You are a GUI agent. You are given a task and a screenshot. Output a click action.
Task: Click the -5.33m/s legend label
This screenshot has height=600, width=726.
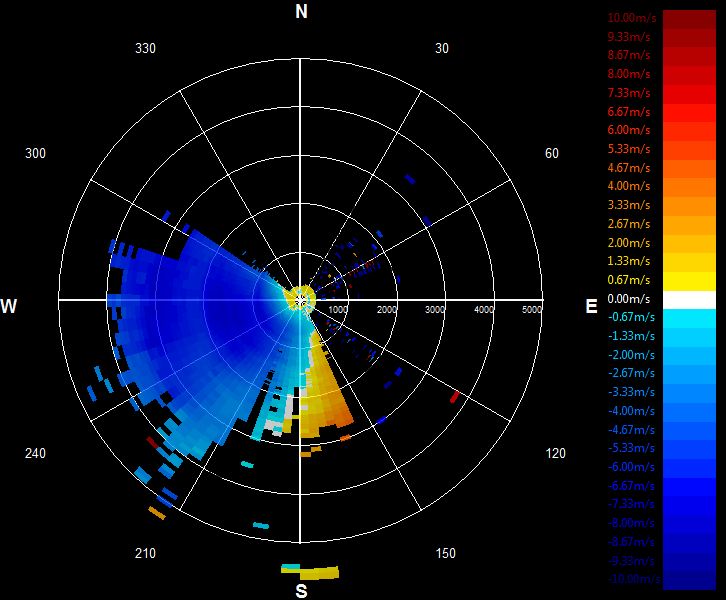tap(631, 448)
